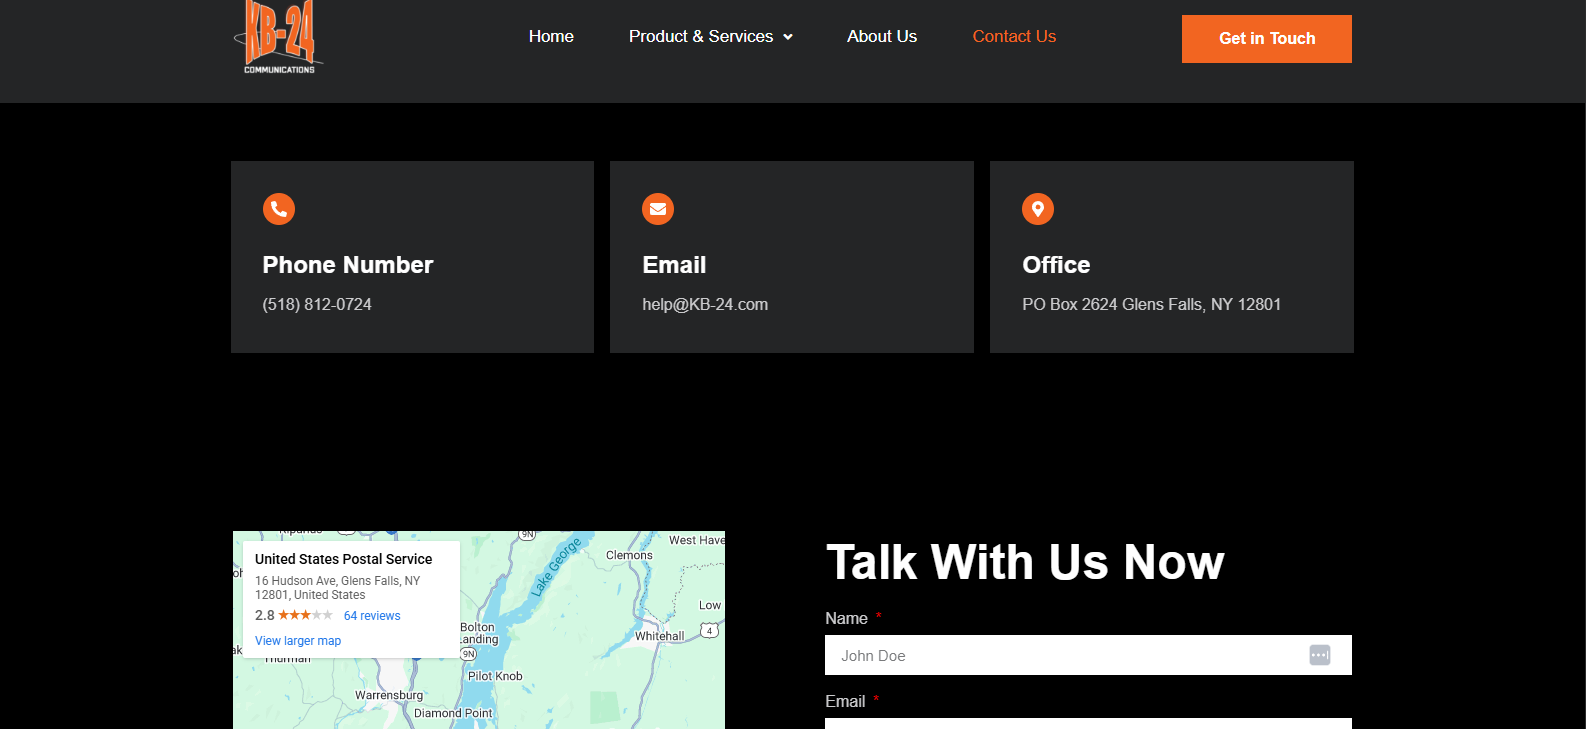
Task: Click United States Postal Service map title
Action: tap(344, 559)
